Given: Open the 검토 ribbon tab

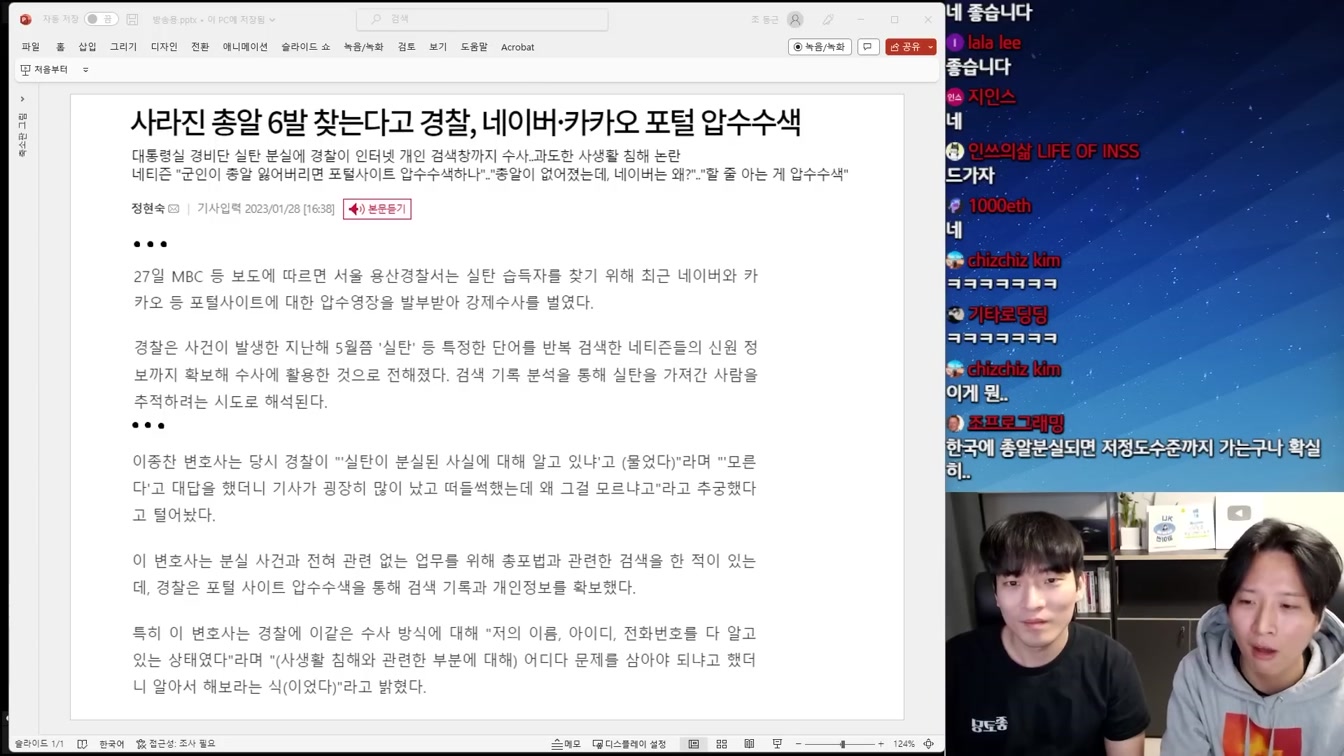Looking at the screenshot, I should click(406, 47).
